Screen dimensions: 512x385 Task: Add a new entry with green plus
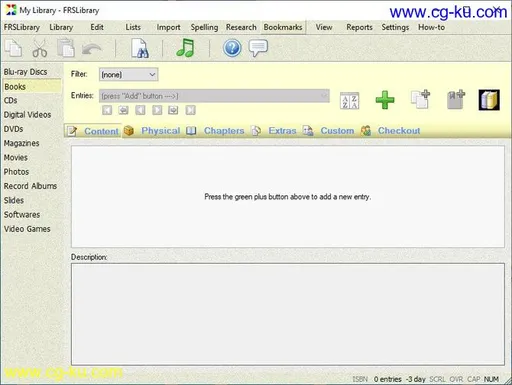click(x=385, y=100)
